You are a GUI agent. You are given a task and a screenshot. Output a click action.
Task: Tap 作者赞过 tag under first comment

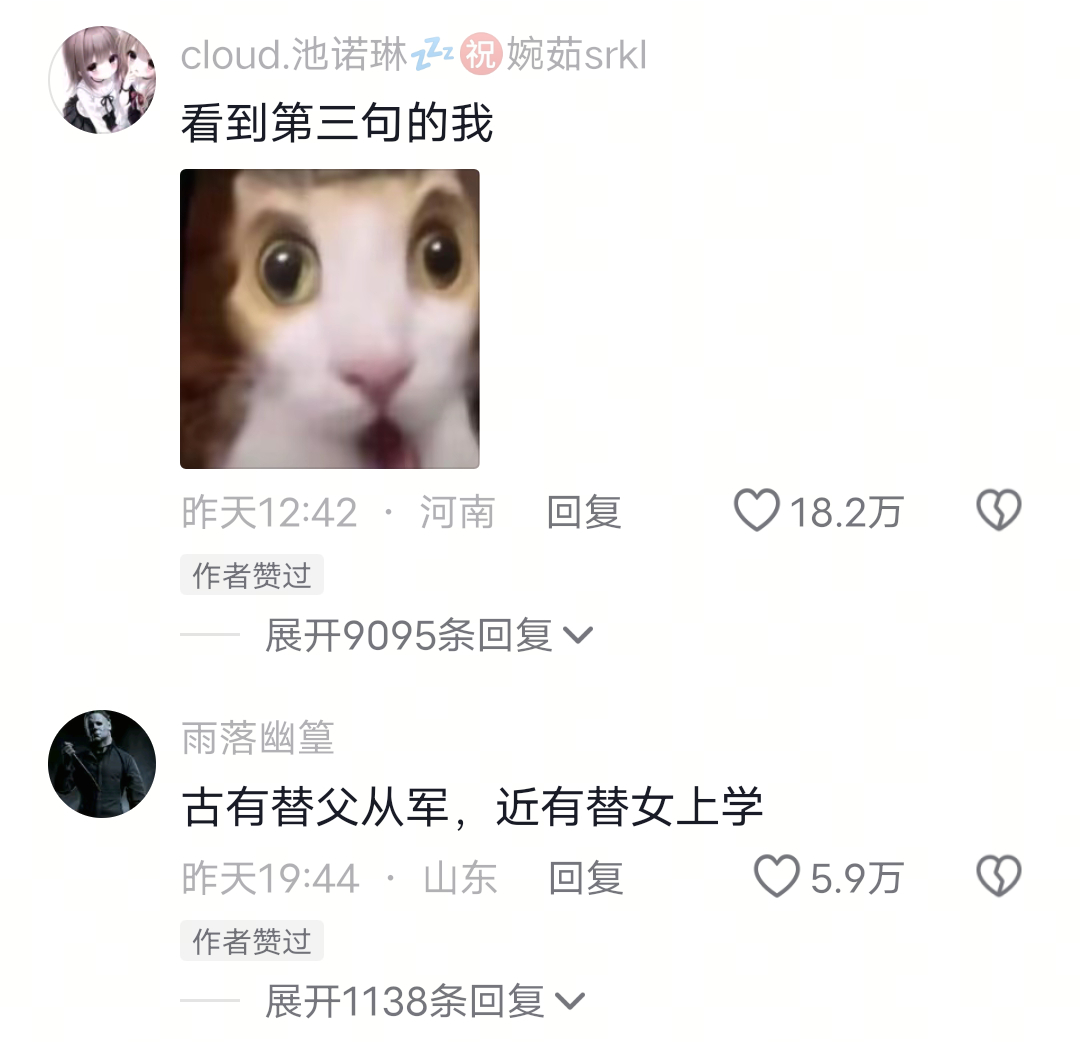coord(251,575)
